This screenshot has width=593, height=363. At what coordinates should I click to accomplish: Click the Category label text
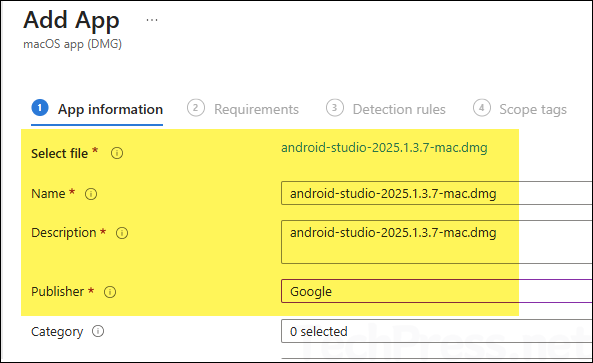click(x=57, y=332)
